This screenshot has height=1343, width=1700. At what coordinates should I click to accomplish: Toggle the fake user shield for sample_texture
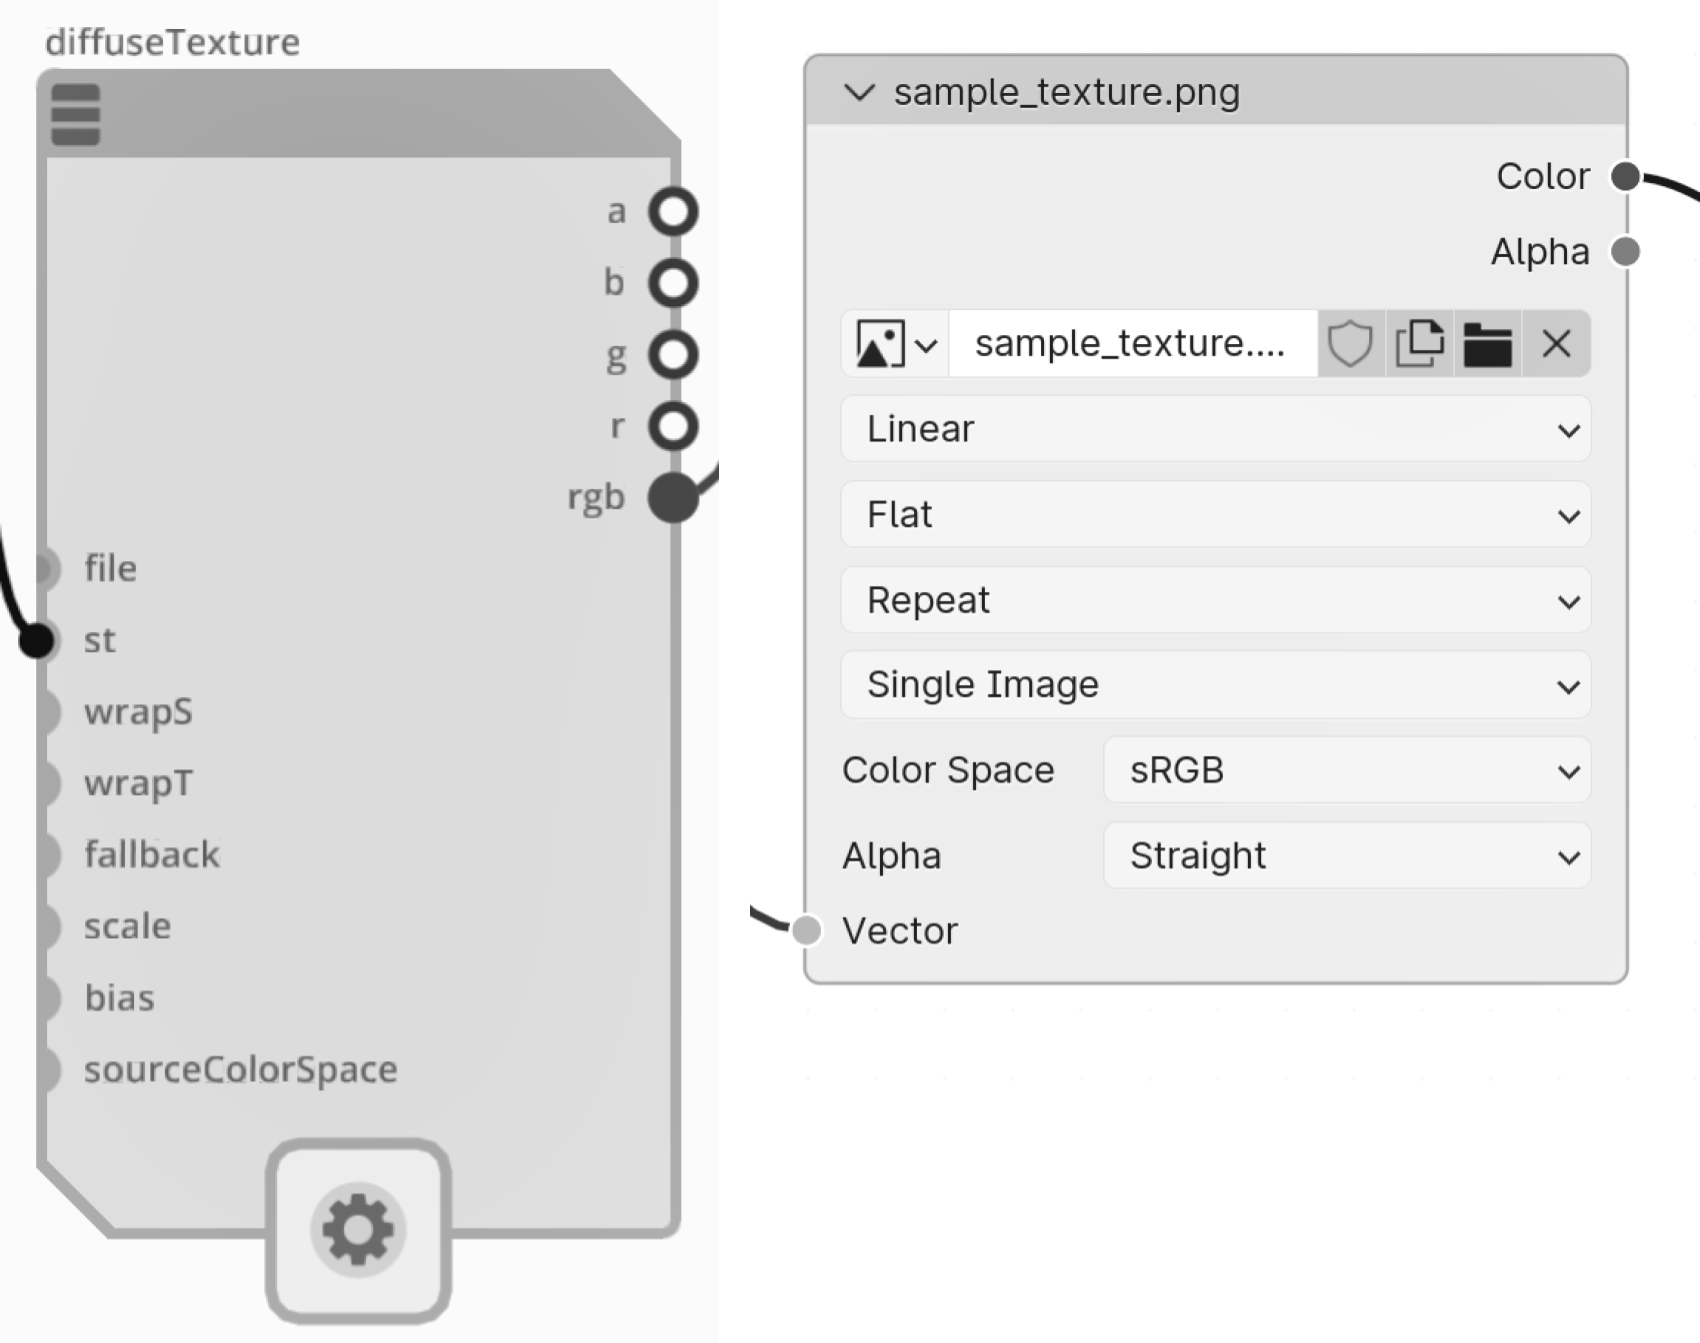(1350, 344)
